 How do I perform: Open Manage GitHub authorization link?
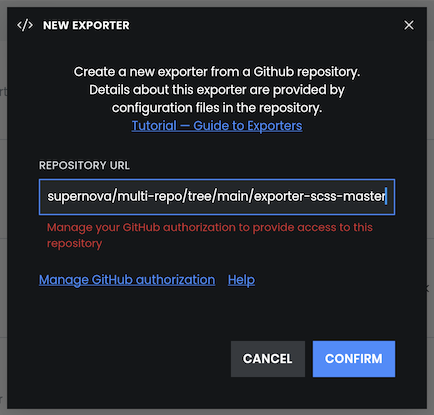click(x=127, y=280)
